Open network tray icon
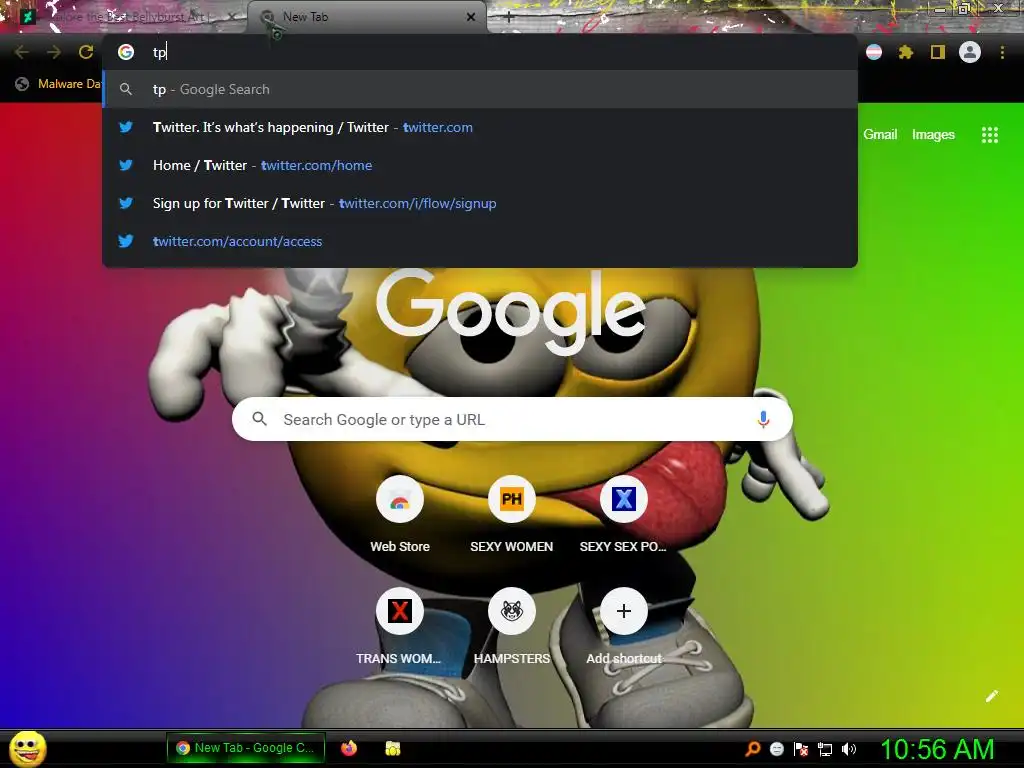This screenshot has width=1024, height=768. pos(825,749)
